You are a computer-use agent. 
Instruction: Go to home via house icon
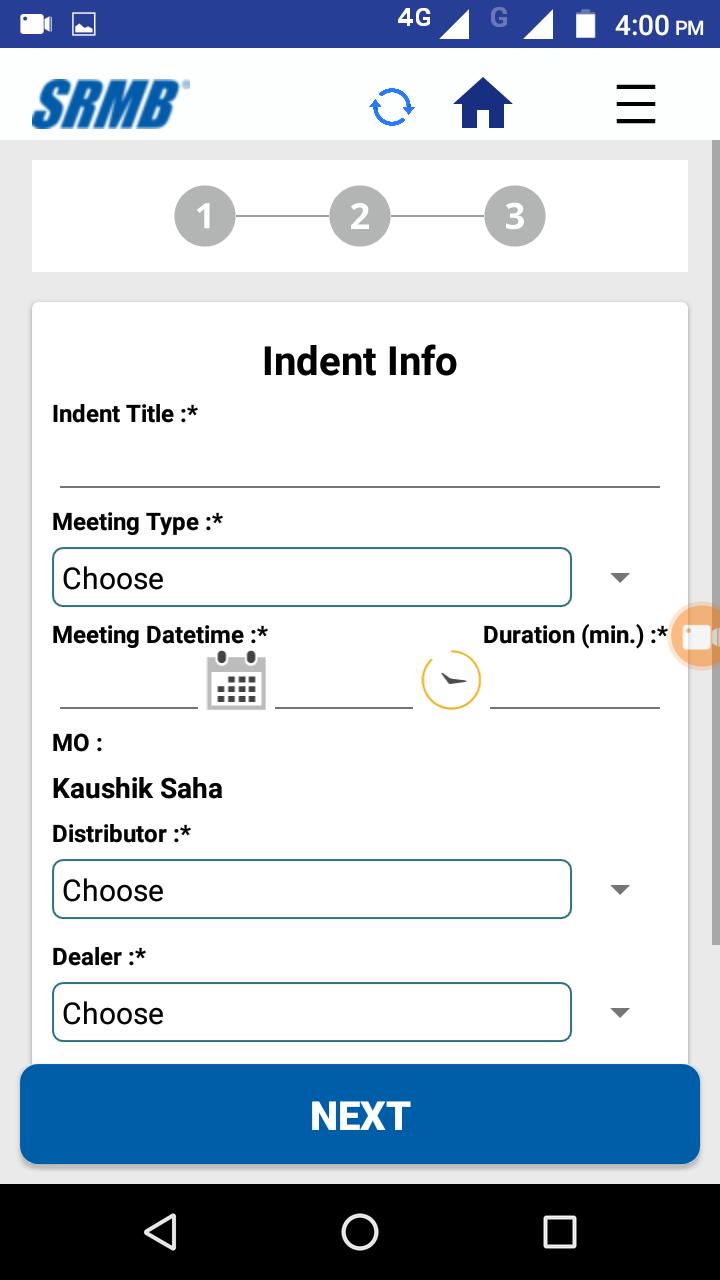point(483,104)
